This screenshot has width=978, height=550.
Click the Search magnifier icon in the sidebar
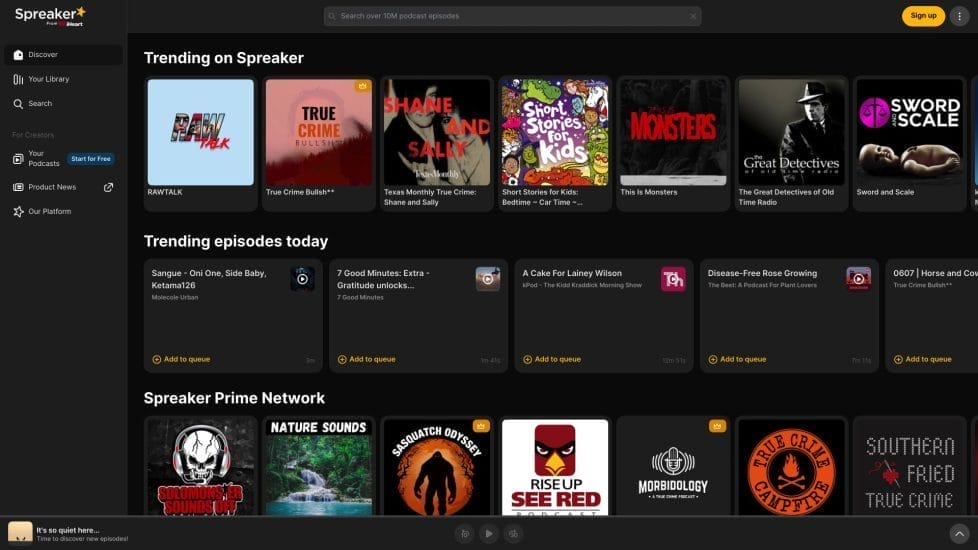(18, 104)
